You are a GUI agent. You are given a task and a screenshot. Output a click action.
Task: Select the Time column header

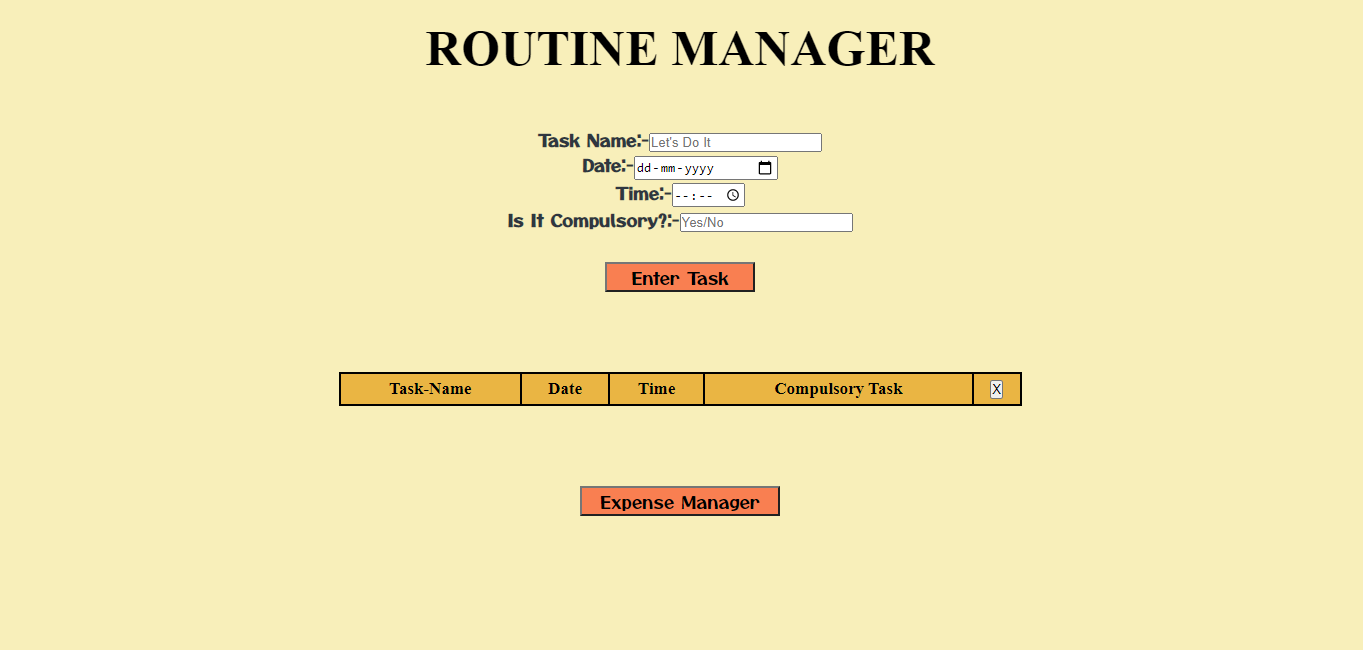click(x=656, y=389)
